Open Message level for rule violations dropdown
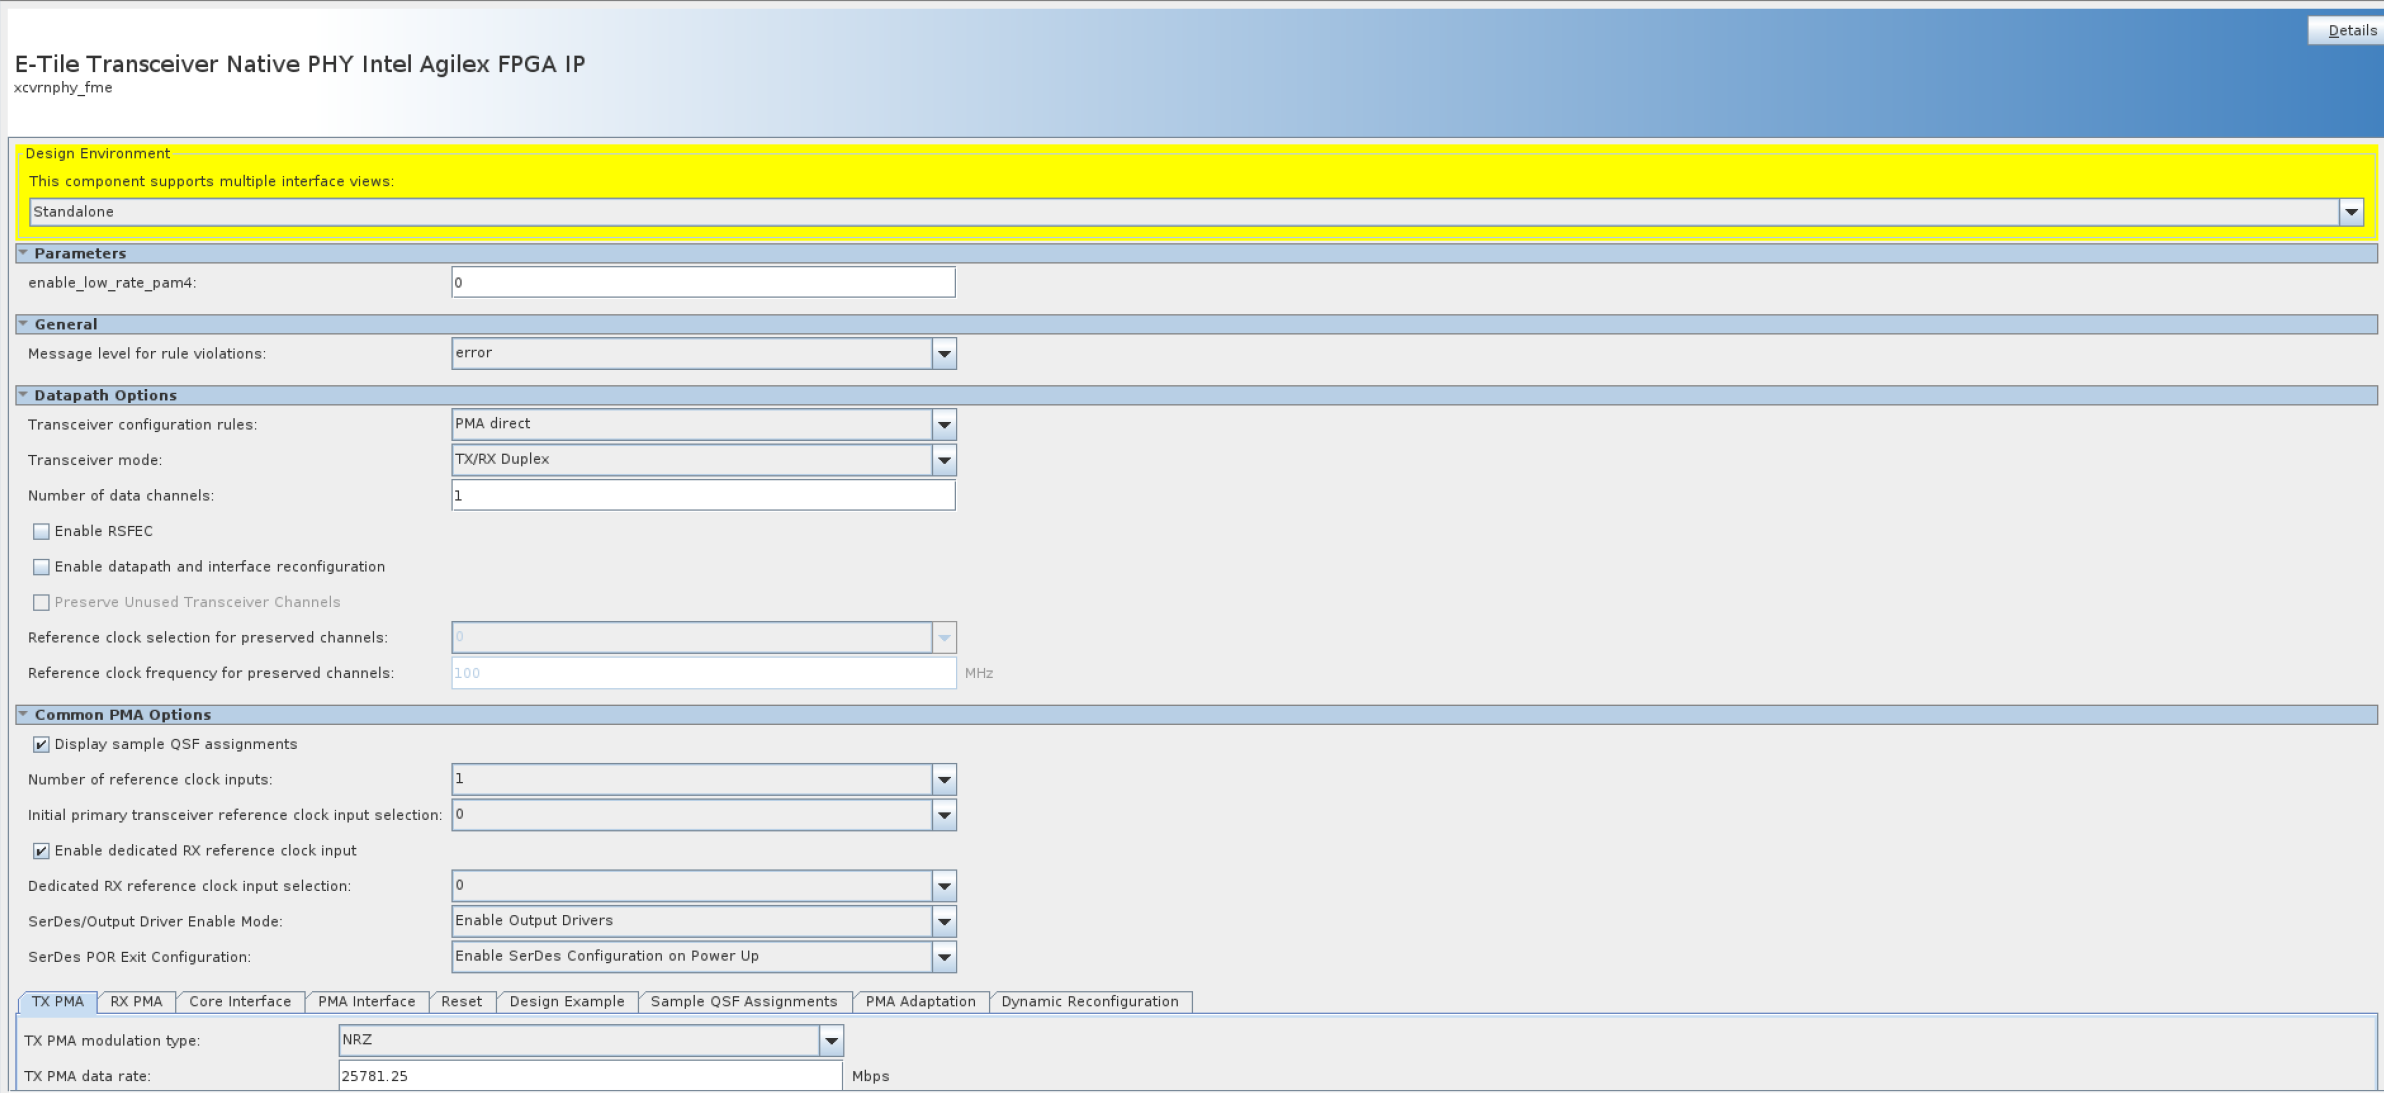The width and height of the screenshot is (2384, 1093). pos(943,354)
